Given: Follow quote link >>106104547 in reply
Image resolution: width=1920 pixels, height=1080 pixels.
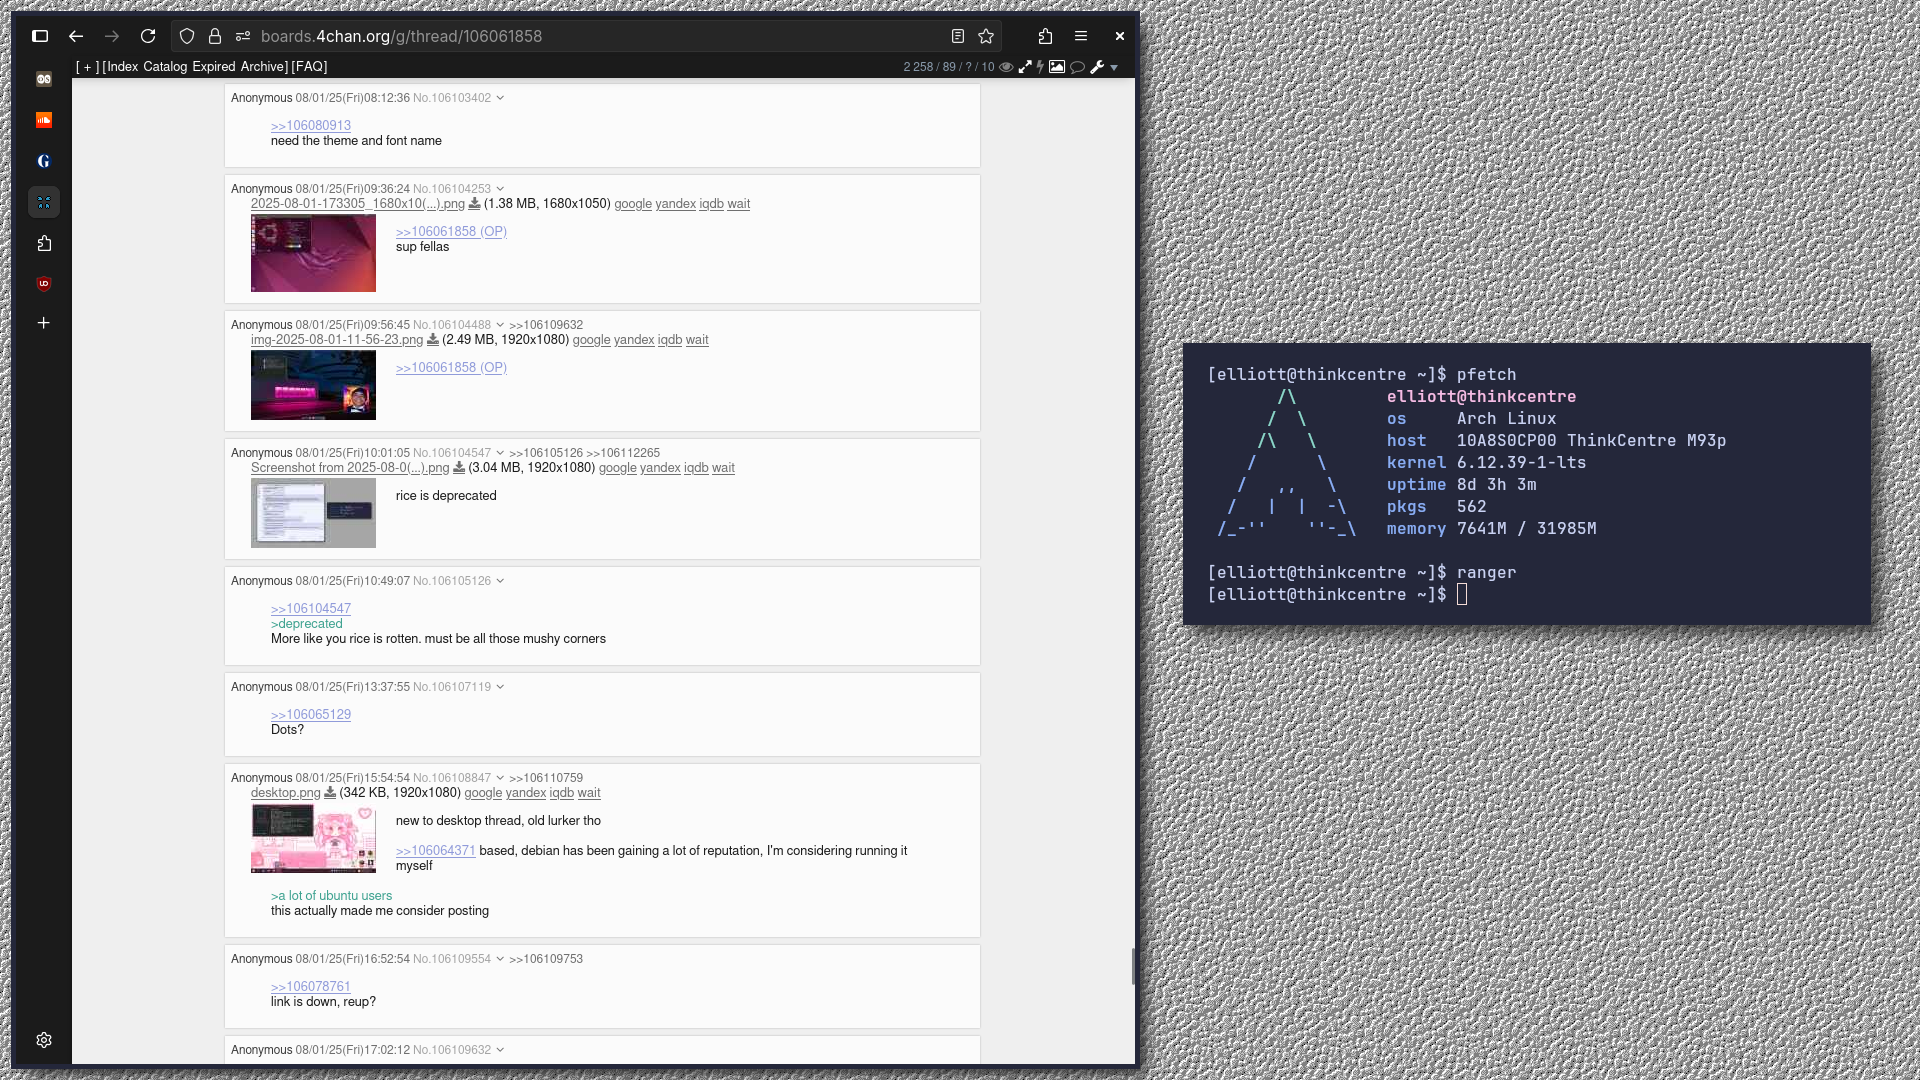Looking at the screenshot, I should tap(311, 609).
